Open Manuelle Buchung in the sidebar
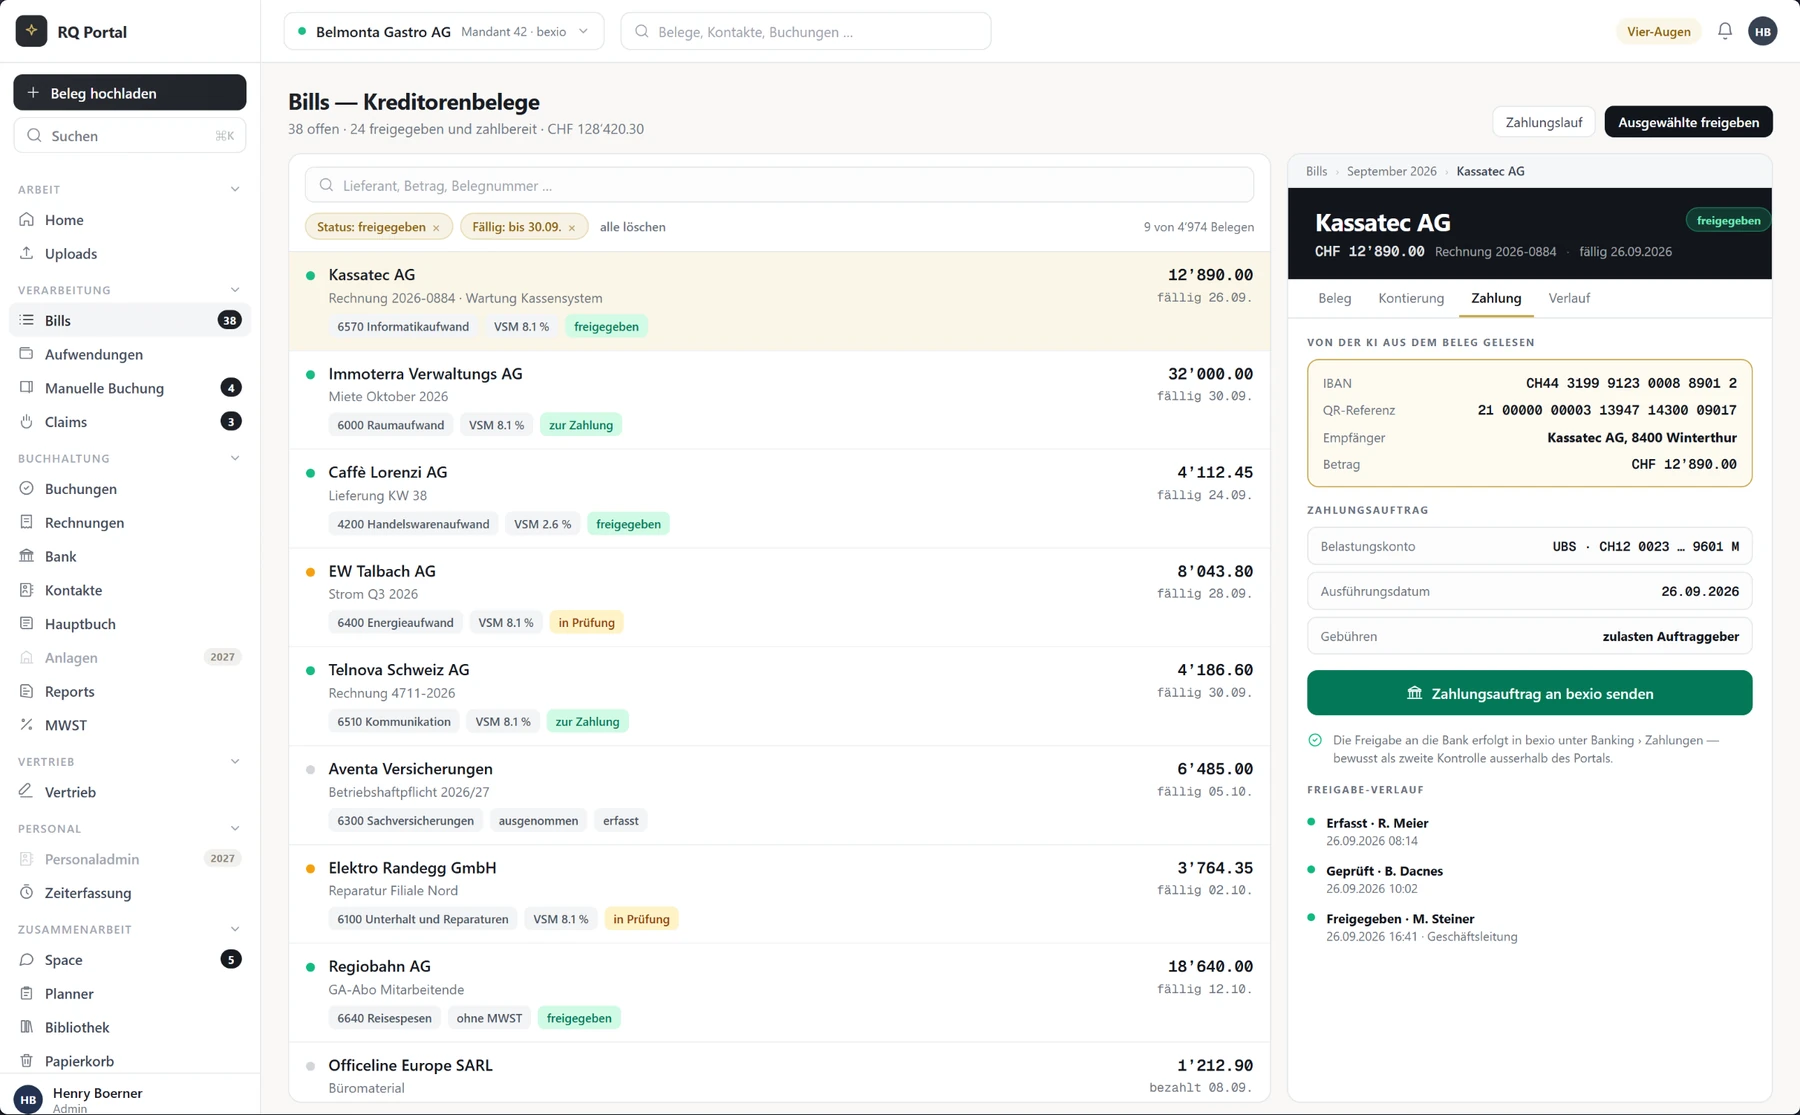Image resolution: width=1800 pixels, height=1115 pixels. tap(130, 388)
